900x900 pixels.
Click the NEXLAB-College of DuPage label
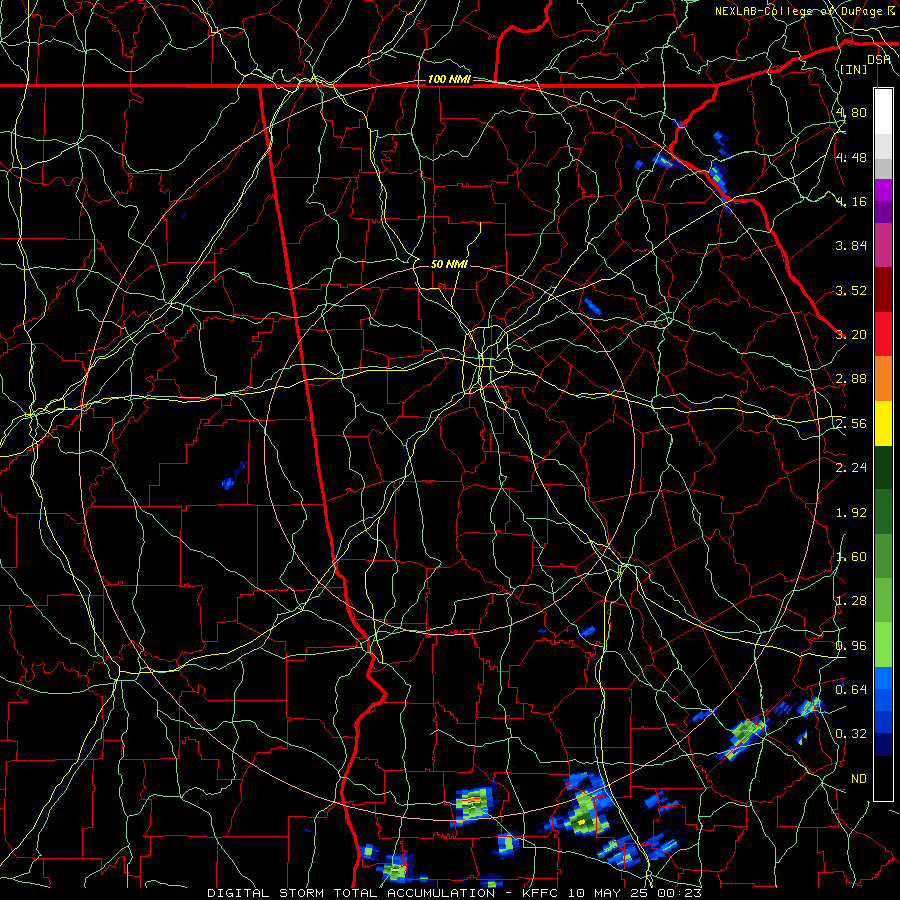[x=804, y=11]
